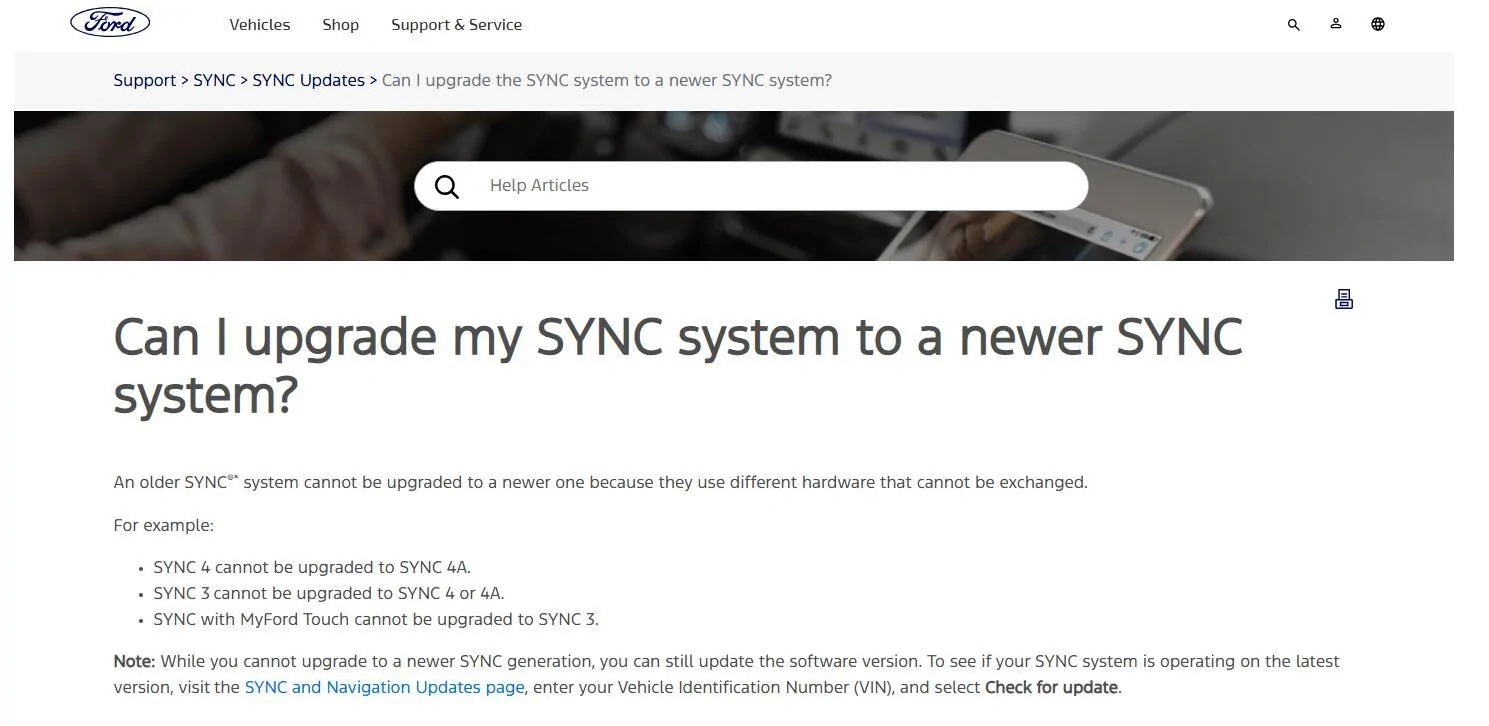Print this article using the printer icon
Image resolution: width=1489 pixels, height=726 pixels.
(x=1344, y=299)
